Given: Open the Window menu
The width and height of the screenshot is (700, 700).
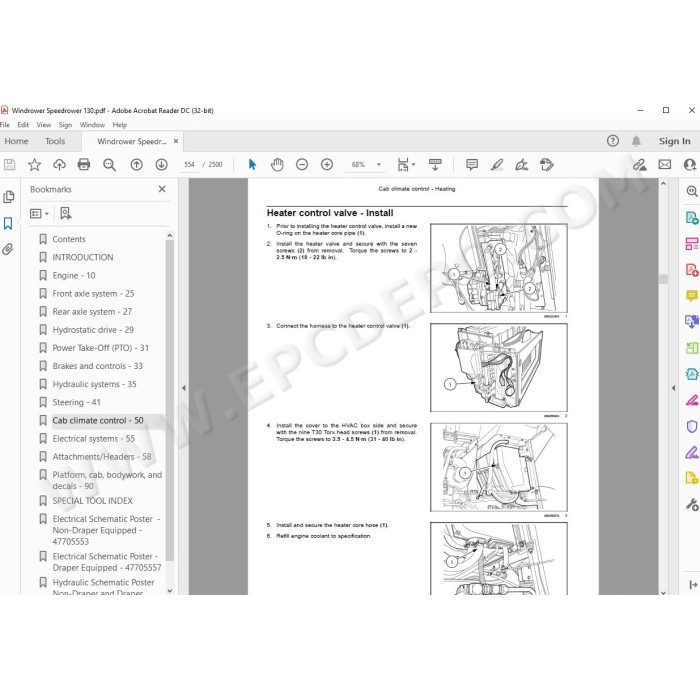Looking at the screenshot, I should coord(92,125).
